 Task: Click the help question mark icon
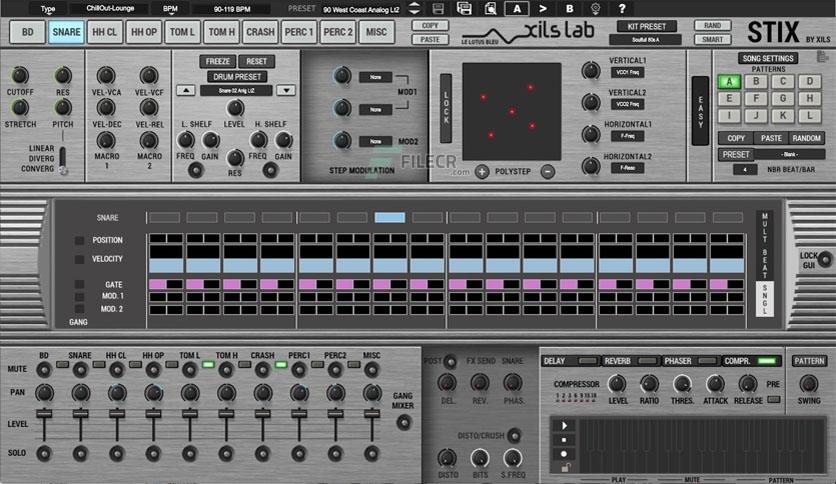tap(622, 9)
